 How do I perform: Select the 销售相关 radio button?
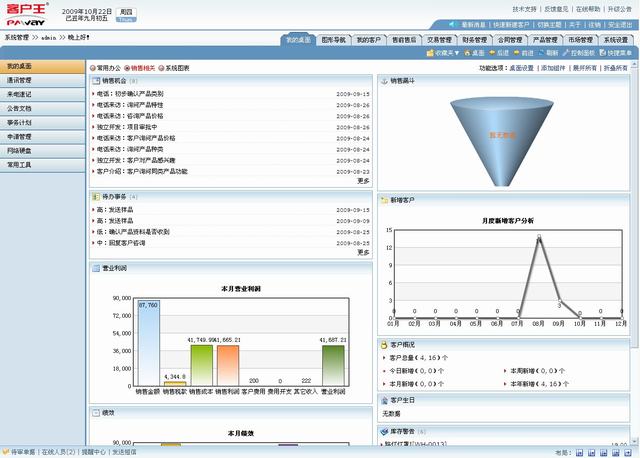pos(127,67)
